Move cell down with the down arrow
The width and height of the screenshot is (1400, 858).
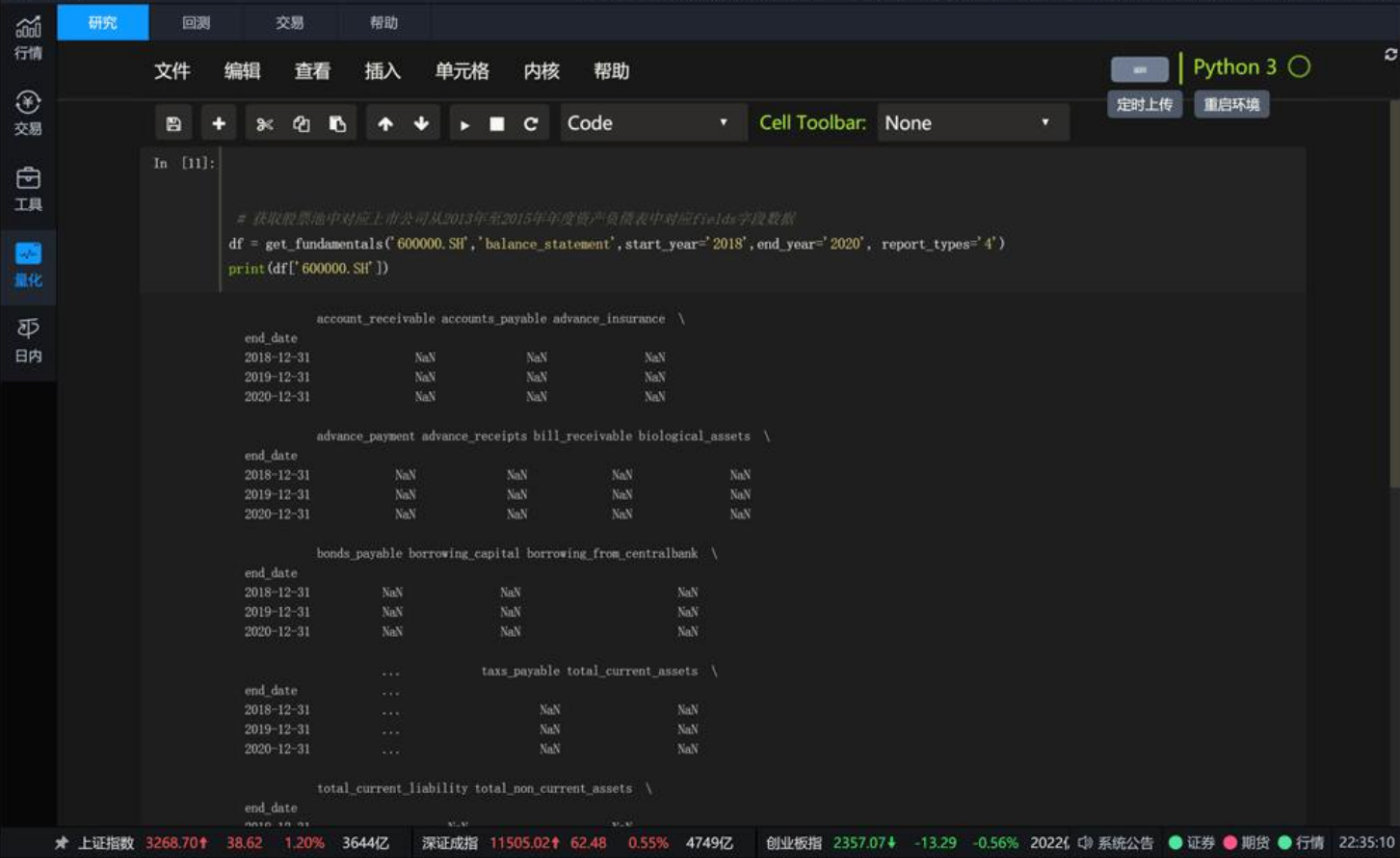point(421,124)
